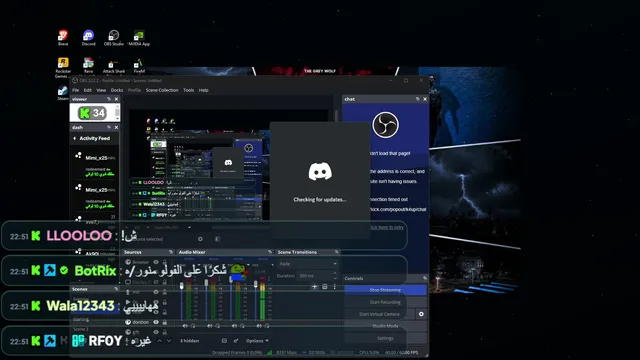Open the Edit menu
The width and height of the screenshot is (640, 360).
pos(88,90)
